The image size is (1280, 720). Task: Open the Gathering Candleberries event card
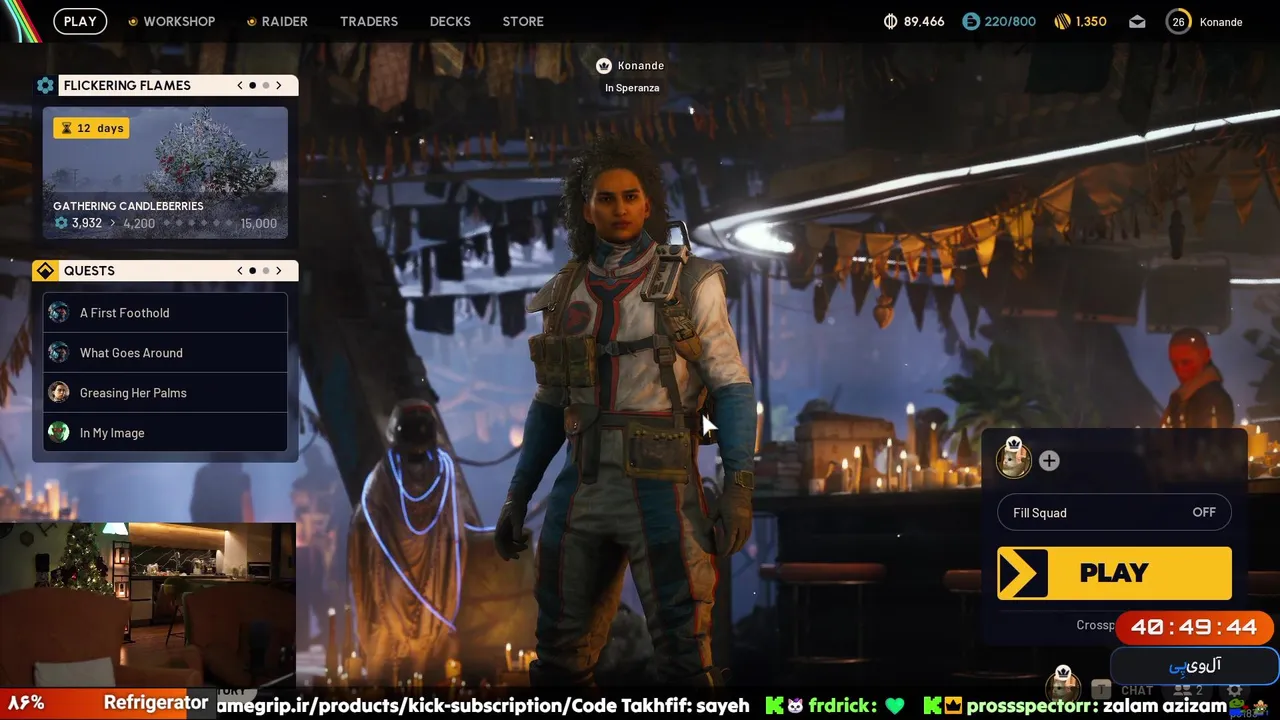(x=165, y=173)
